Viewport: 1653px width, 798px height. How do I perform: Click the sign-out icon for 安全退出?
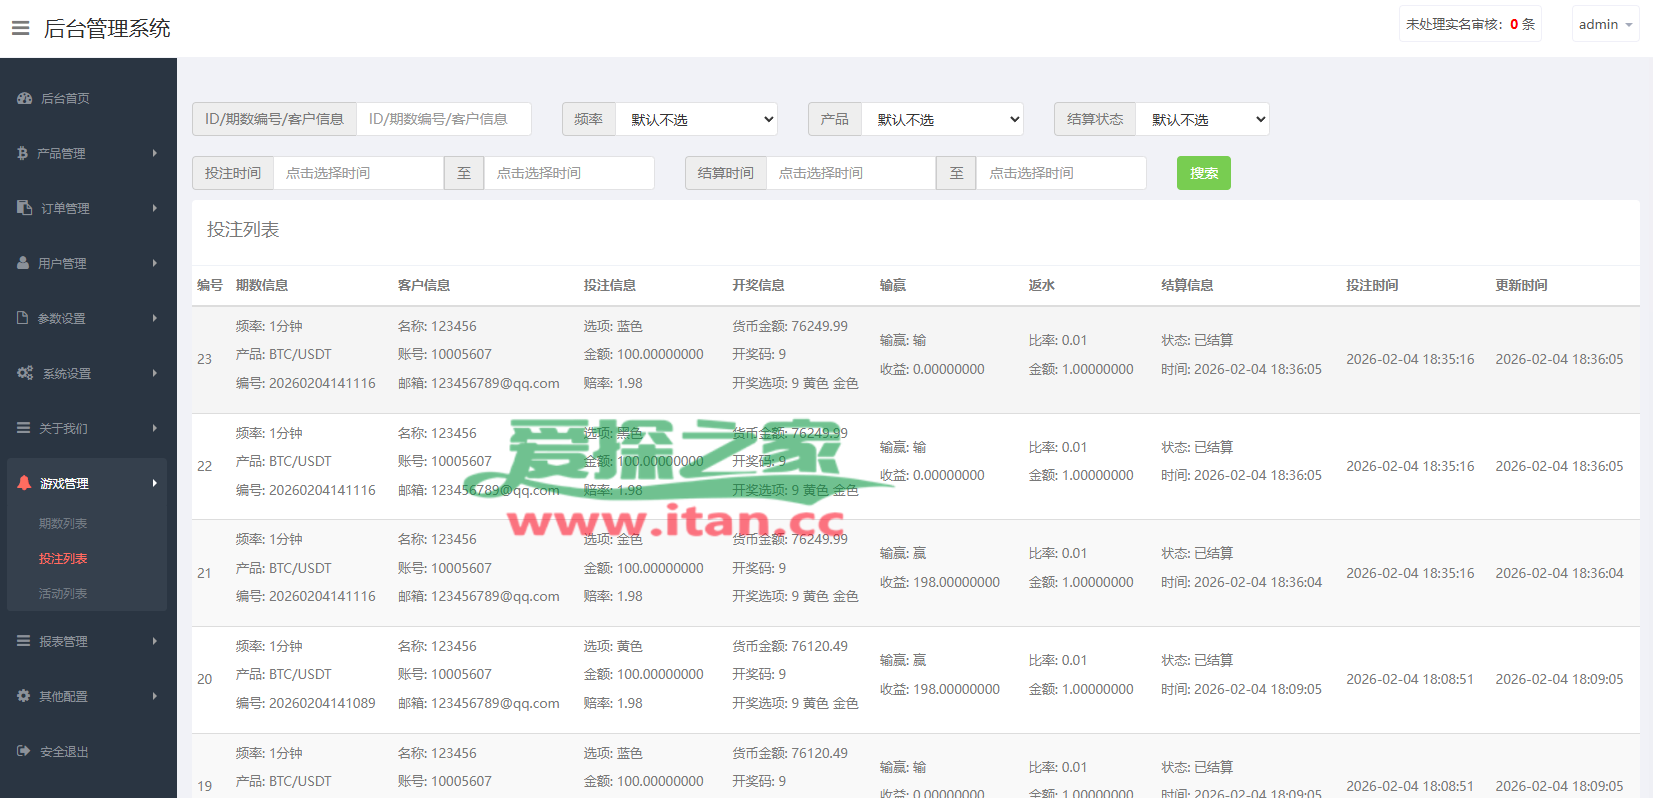(x=24, y=751)
